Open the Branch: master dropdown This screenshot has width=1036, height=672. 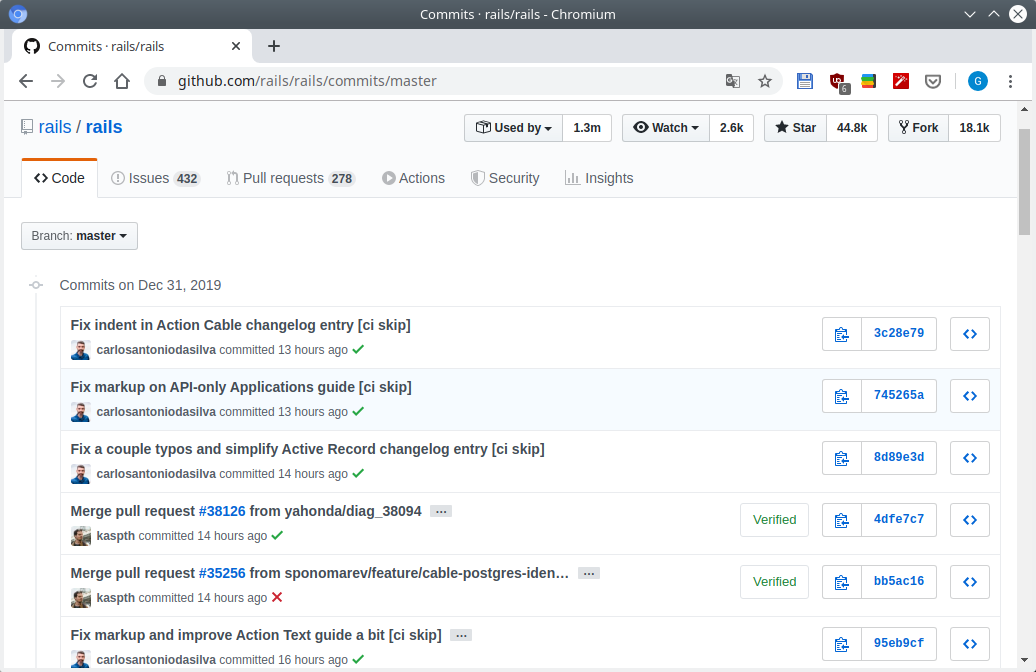79,236
